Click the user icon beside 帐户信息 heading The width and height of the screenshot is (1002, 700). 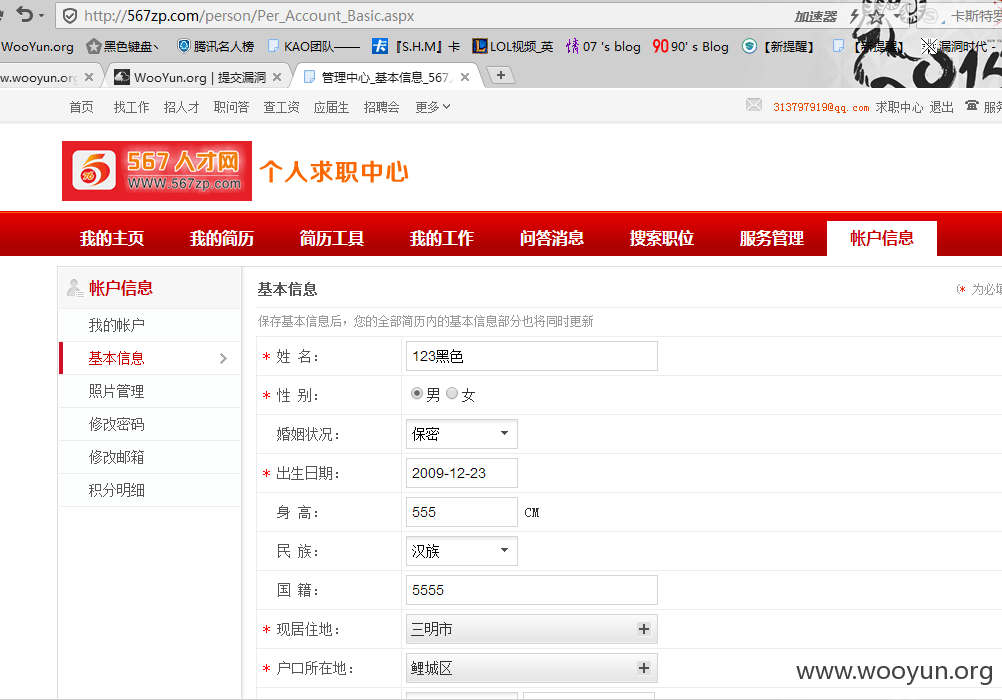(x=75, y=288)
